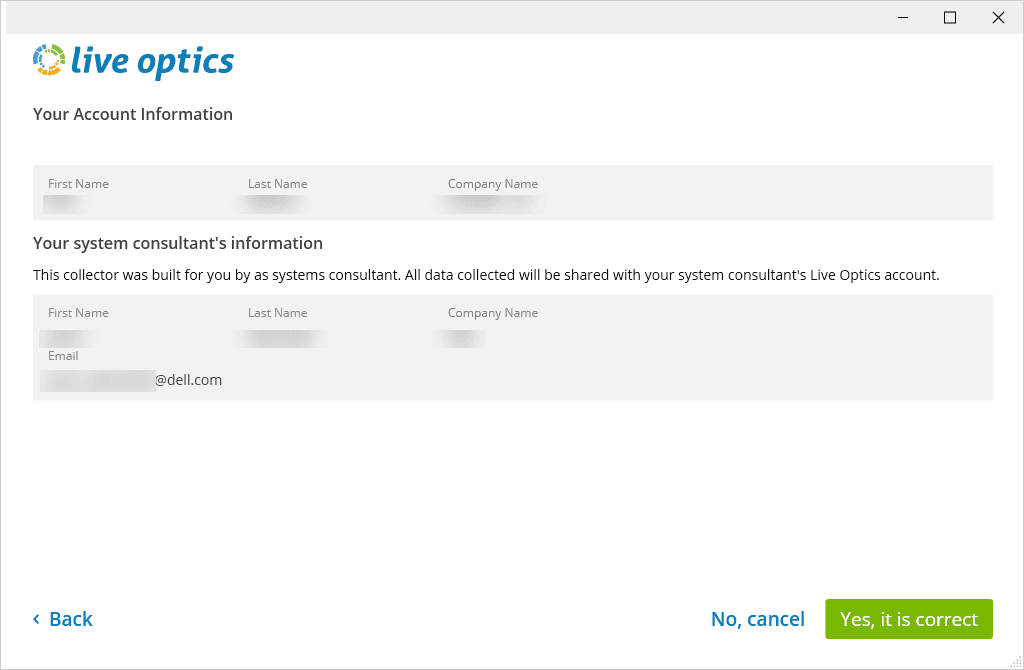The width and height of the screenshot is (1024, 670).
Task: Go back using the Back link
Action: coord(71,619)
